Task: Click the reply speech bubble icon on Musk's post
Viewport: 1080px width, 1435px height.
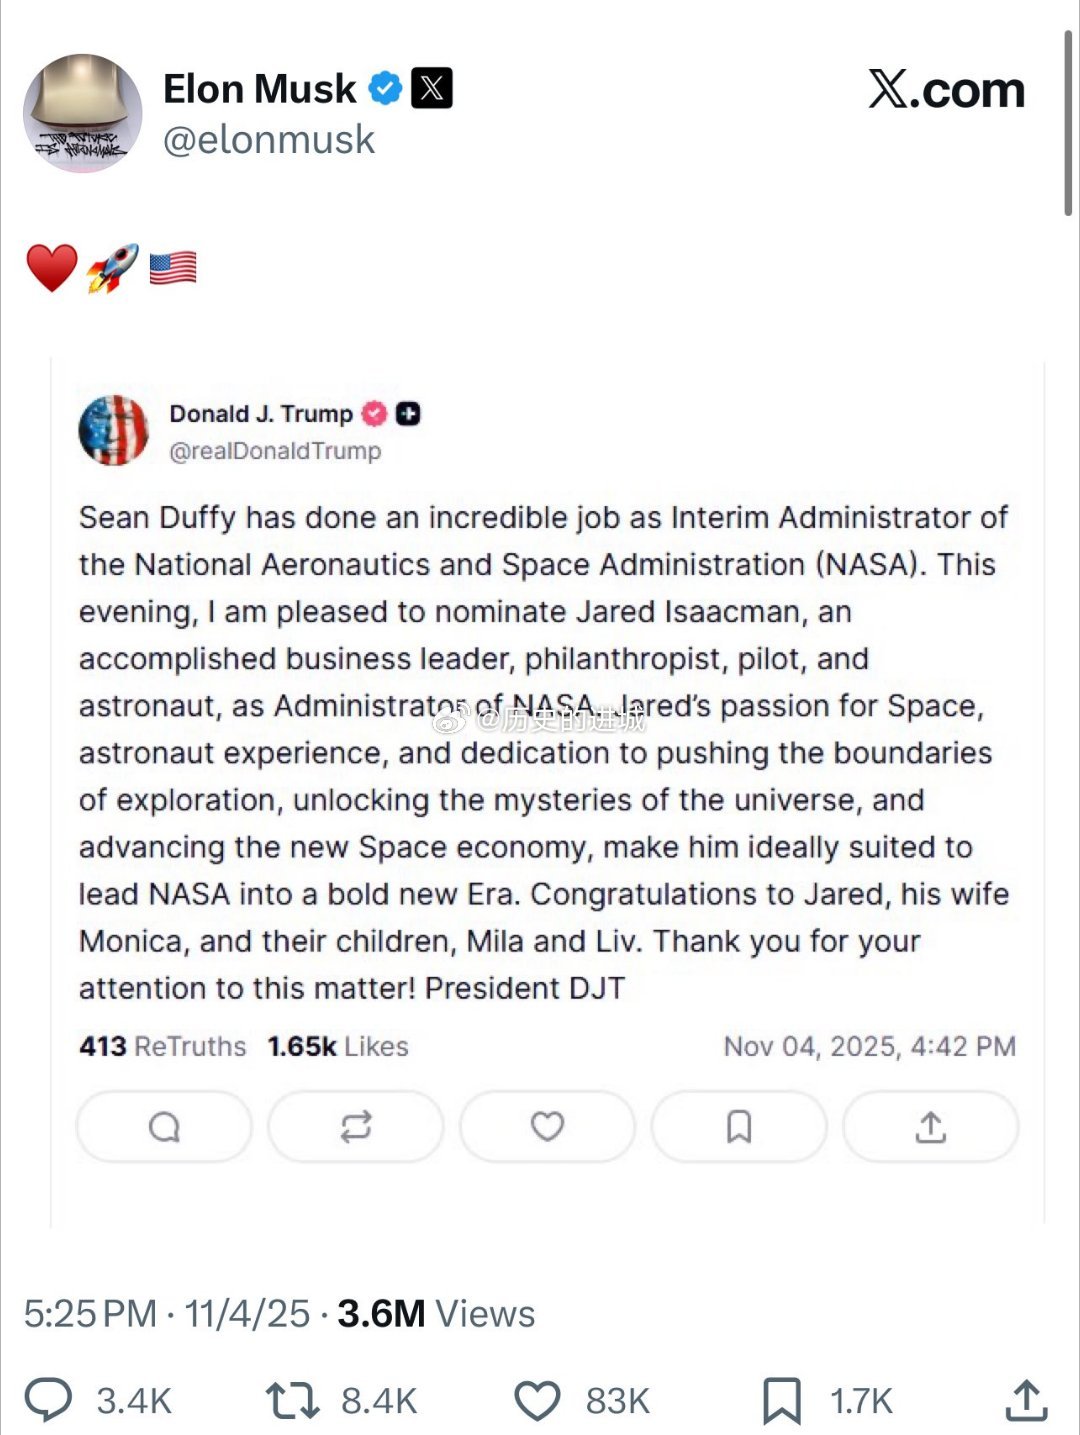Action: click(x=48, y=1400)
